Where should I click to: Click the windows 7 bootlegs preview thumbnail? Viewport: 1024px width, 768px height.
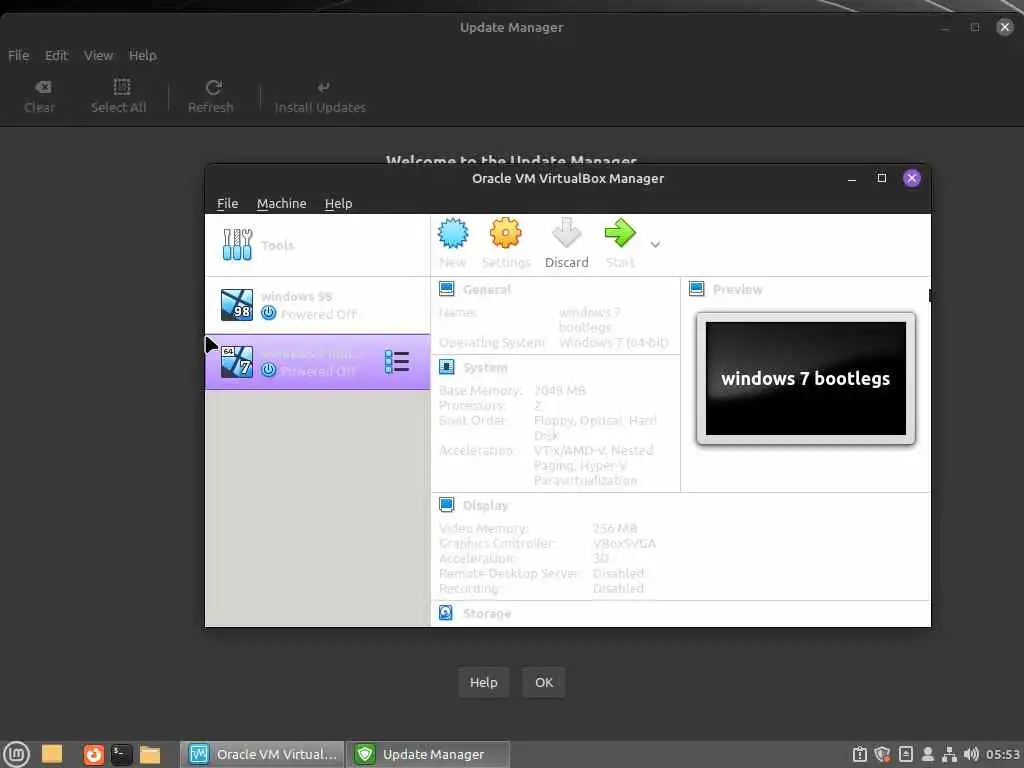pos(806,379)
